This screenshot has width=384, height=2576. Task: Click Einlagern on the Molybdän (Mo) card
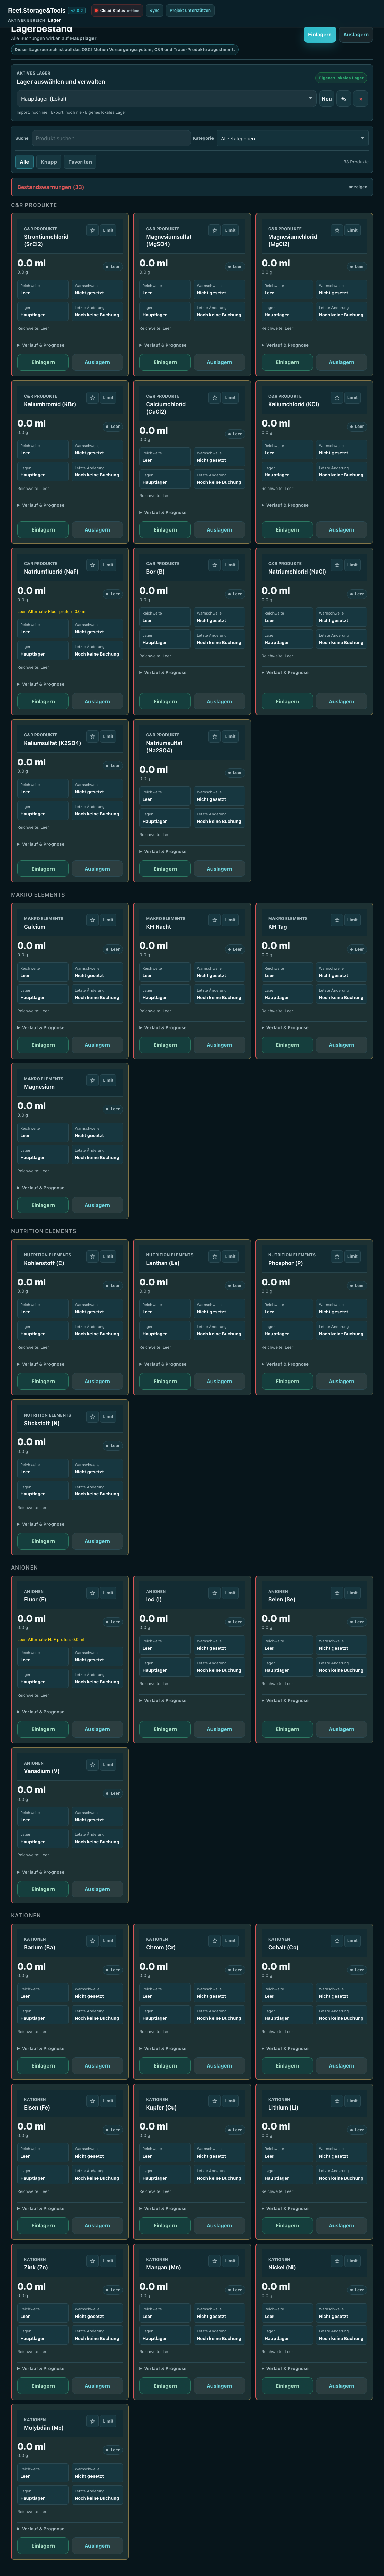point(43,2546)
